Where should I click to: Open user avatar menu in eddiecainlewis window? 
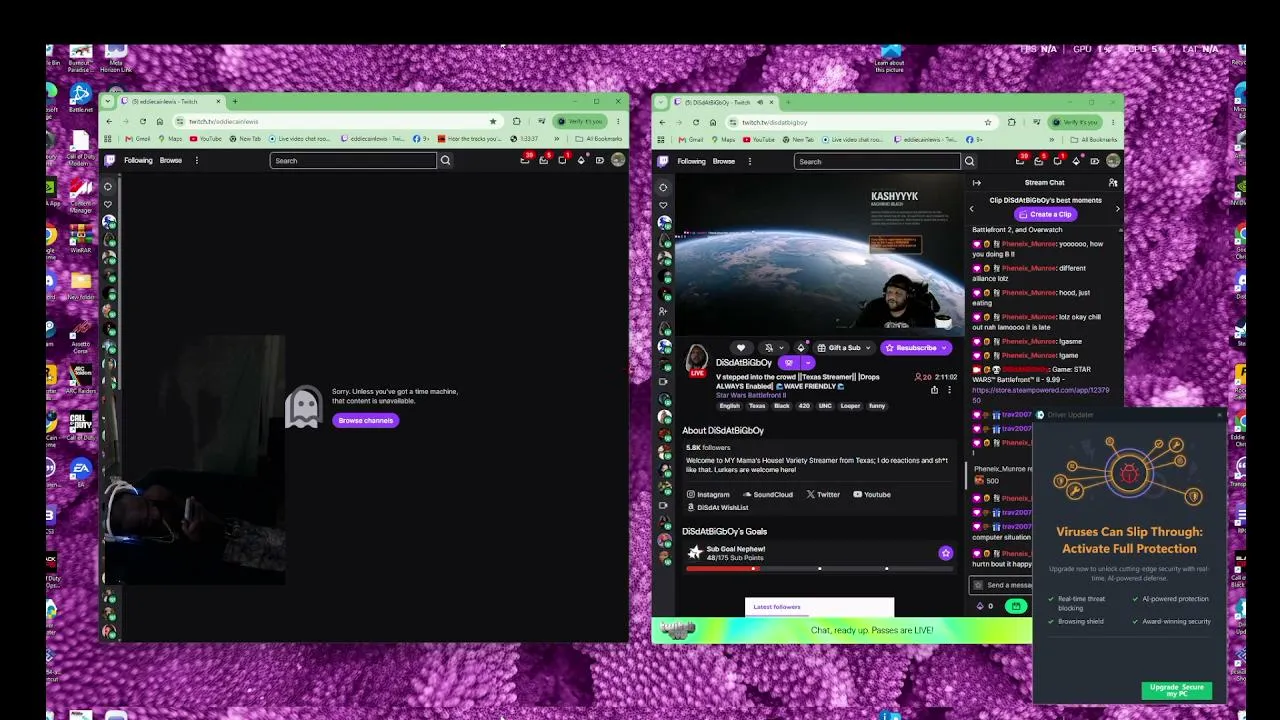(x=618, y=160)
